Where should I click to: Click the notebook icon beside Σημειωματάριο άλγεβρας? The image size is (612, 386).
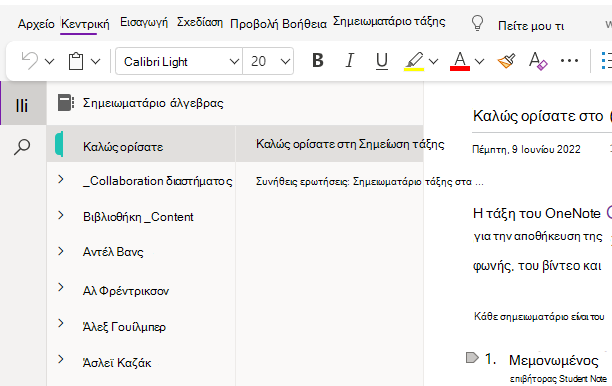click(66, 103)
